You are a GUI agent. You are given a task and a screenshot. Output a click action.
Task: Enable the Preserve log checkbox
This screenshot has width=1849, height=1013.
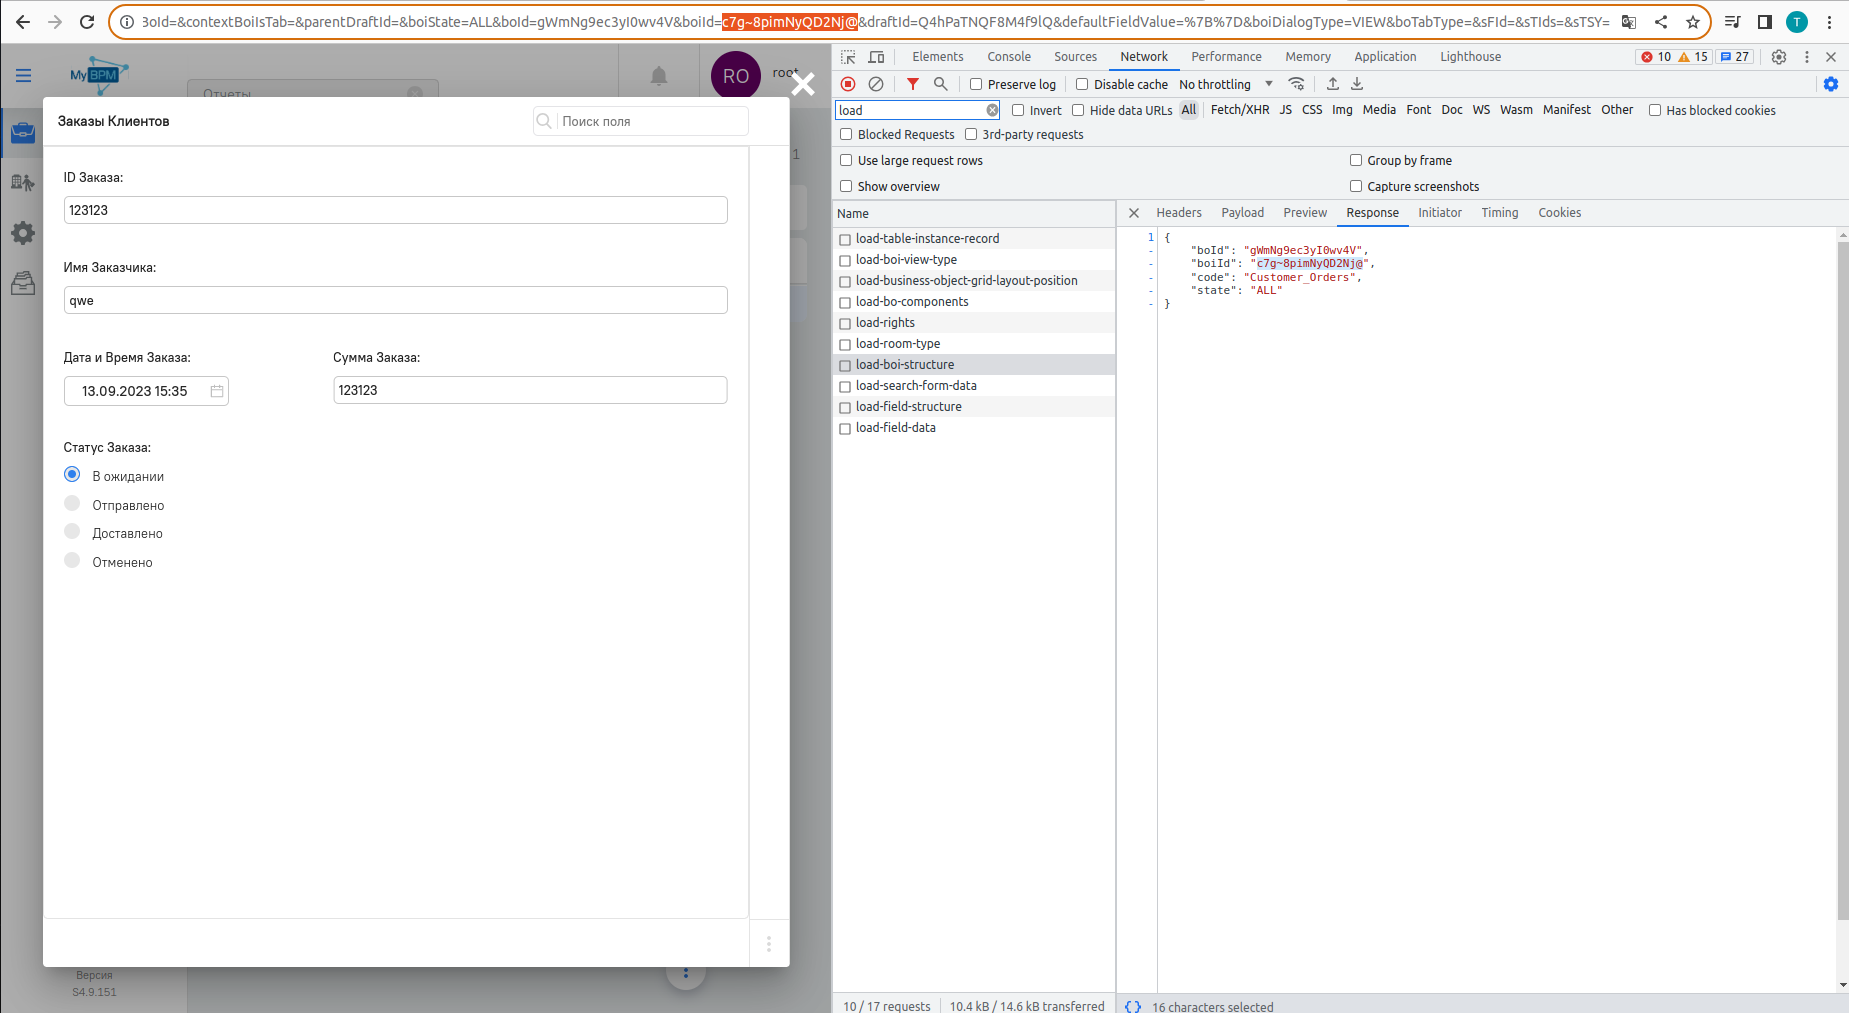tap(976, 84)
